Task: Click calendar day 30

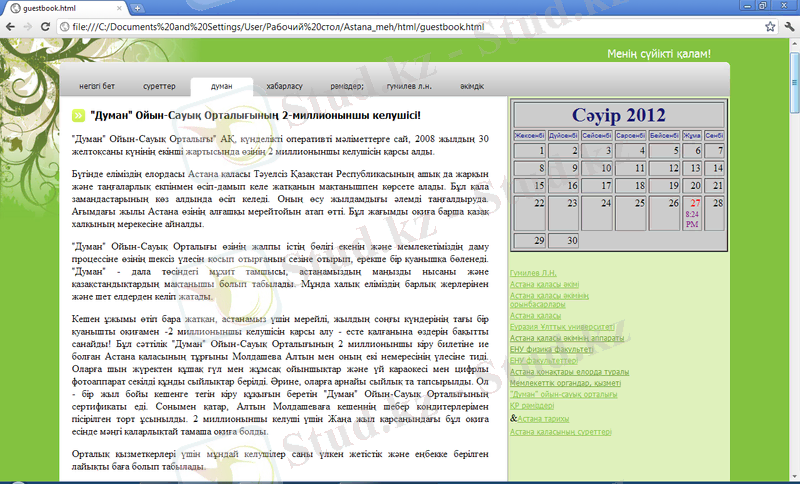Action: (563, 241)
